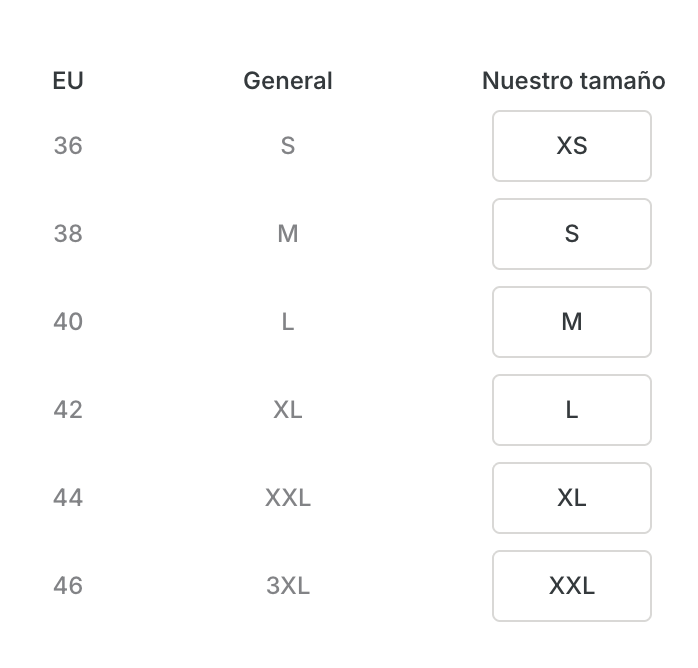This screenshot has height=668, width=698.
Task: Click EU size 36 in the table
Action: tap(68, 146)
